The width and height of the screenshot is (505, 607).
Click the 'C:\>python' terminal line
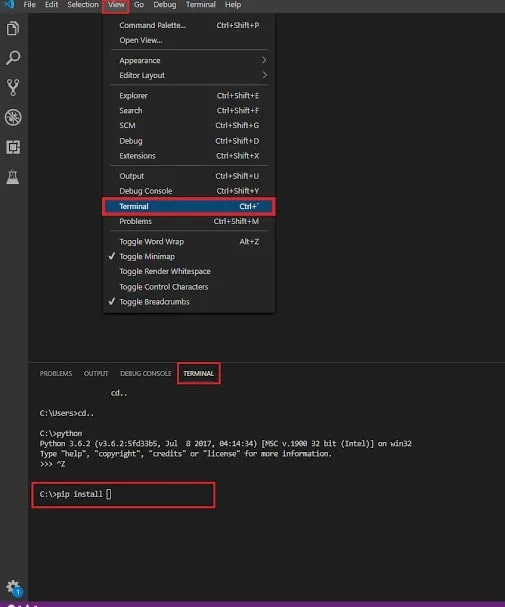click(61, 434)
